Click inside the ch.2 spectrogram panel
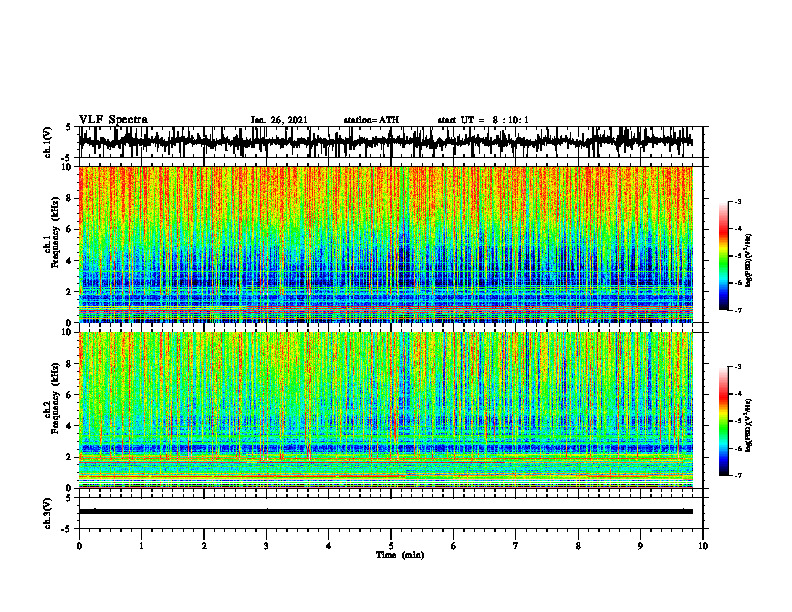Viewport: 792px width, 612px height. (x=385, y=410)
